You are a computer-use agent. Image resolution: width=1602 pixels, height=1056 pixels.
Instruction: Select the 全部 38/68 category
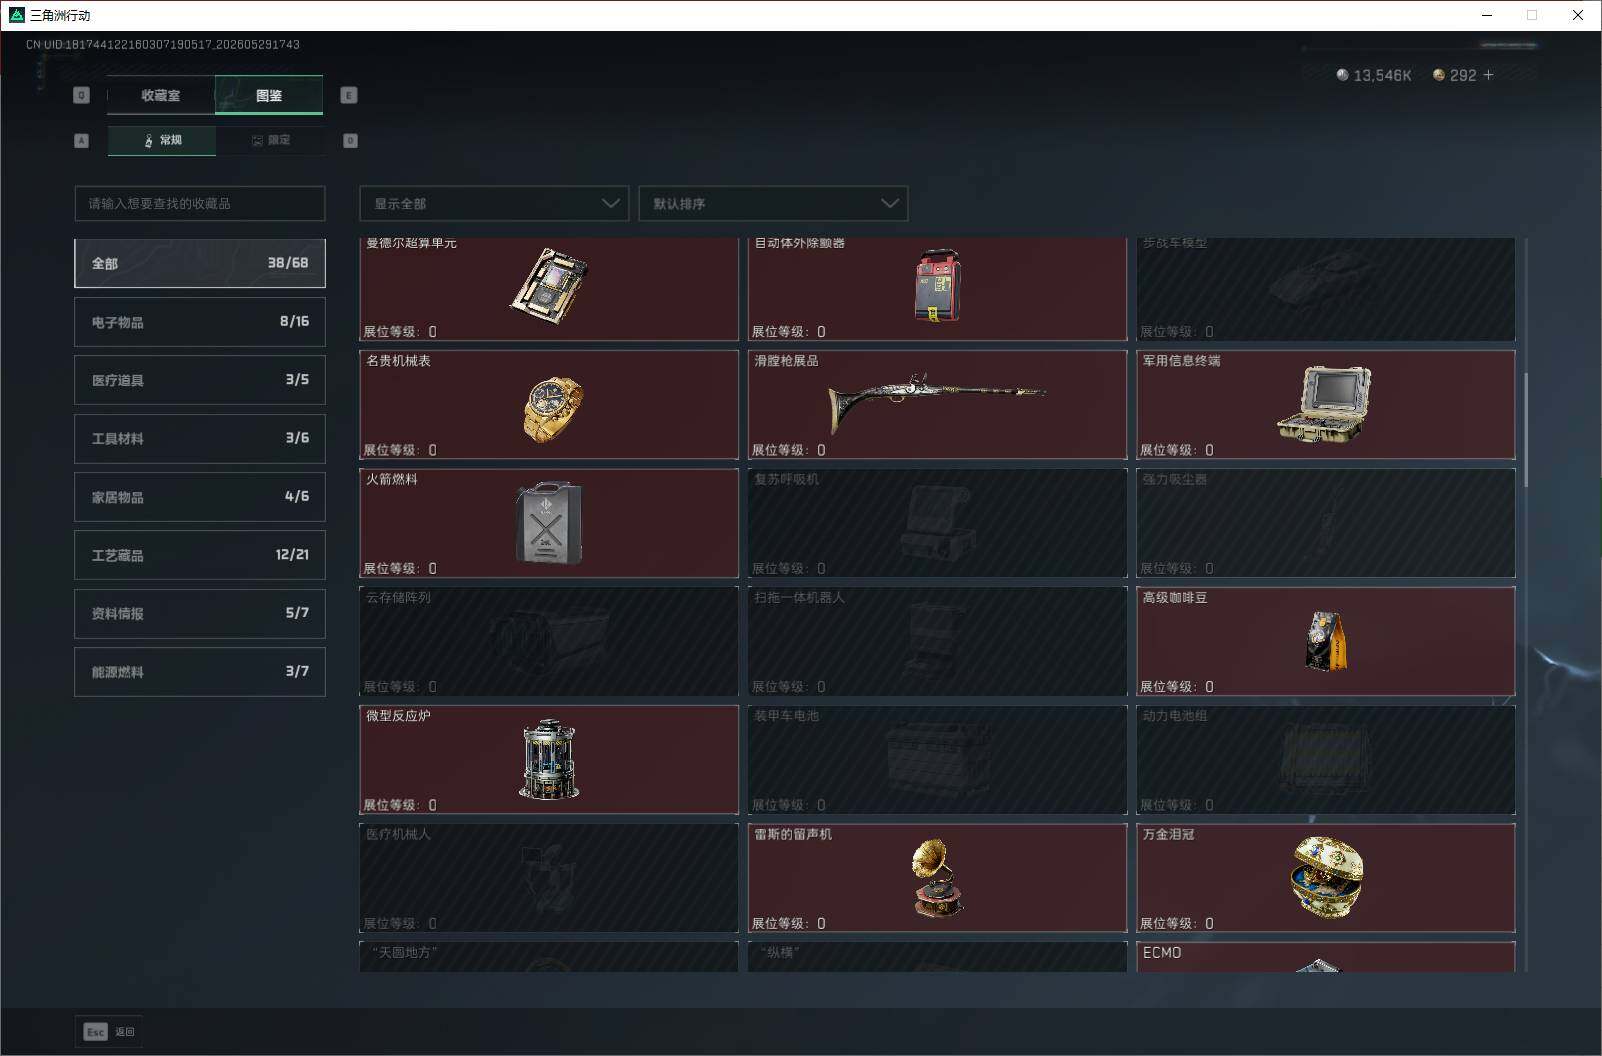coord(200,263)
